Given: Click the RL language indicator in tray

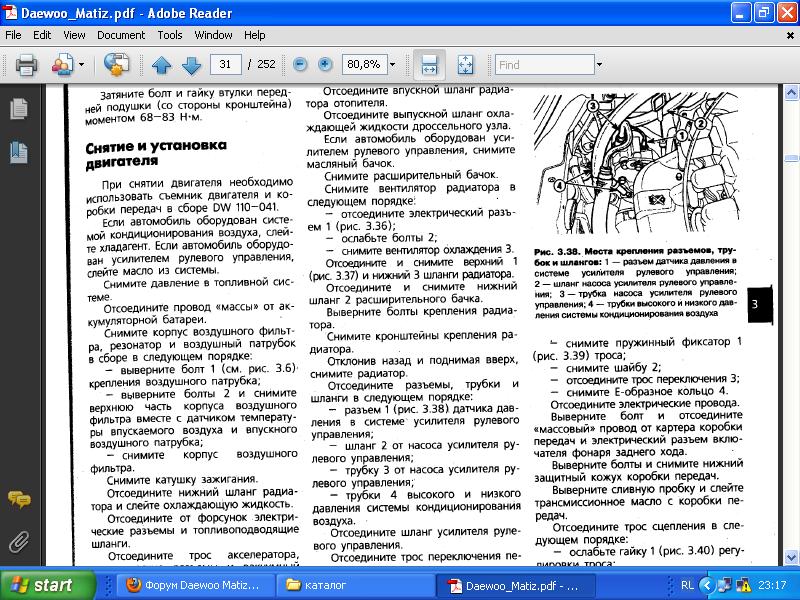Looking at the screenshot, I should coord(687,585).
